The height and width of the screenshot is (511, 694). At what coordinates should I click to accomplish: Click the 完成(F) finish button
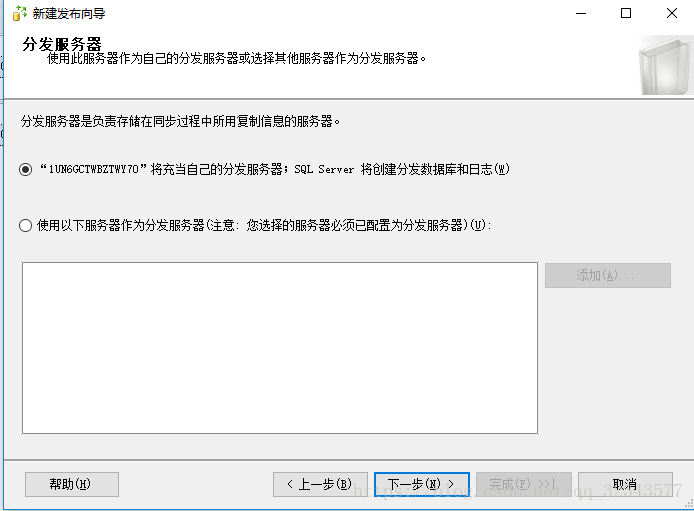pos(524,484)
